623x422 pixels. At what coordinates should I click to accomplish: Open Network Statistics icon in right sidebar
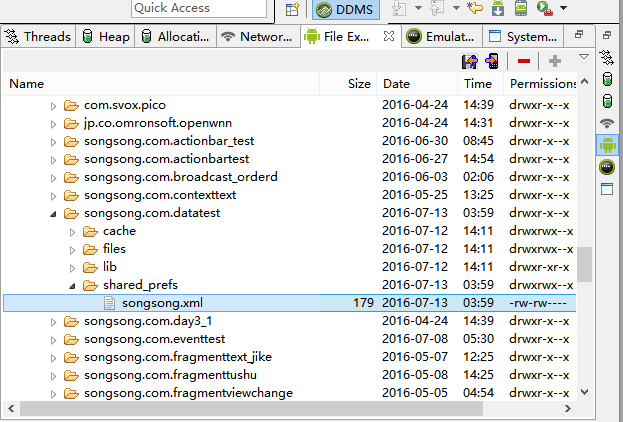click(607, 123)
